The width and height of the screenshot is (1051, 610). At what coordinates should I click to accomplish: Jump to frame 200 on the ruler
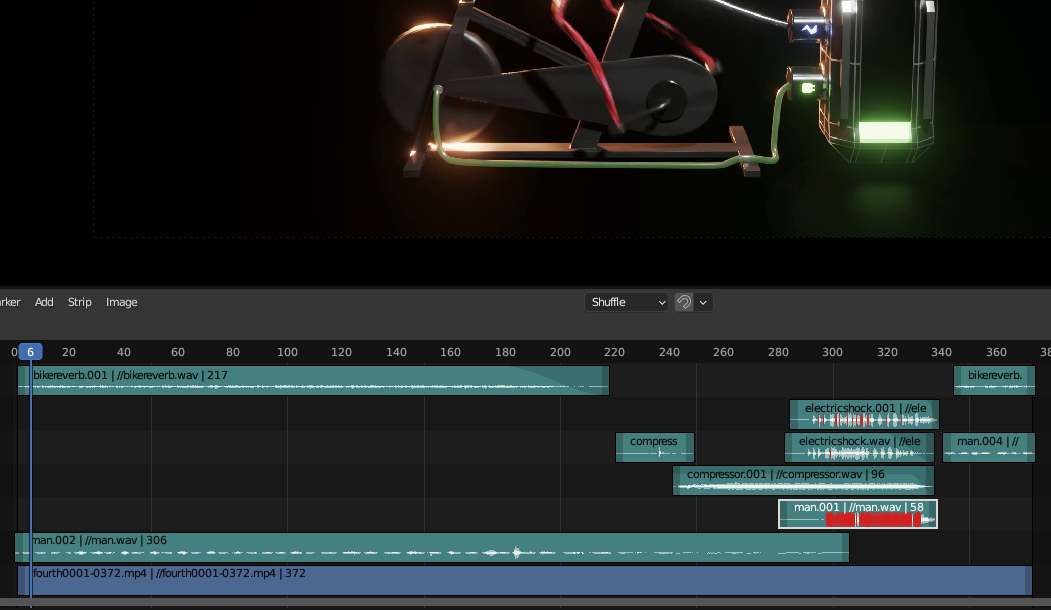[560, 352]
